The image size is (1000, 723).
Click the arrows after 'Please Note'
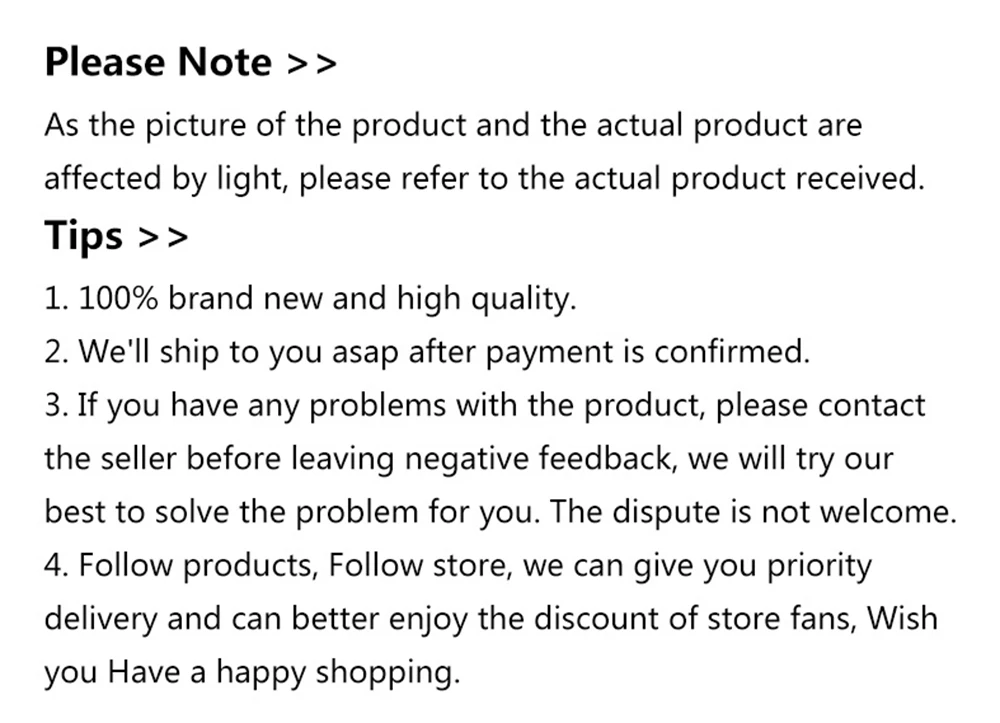312,64
